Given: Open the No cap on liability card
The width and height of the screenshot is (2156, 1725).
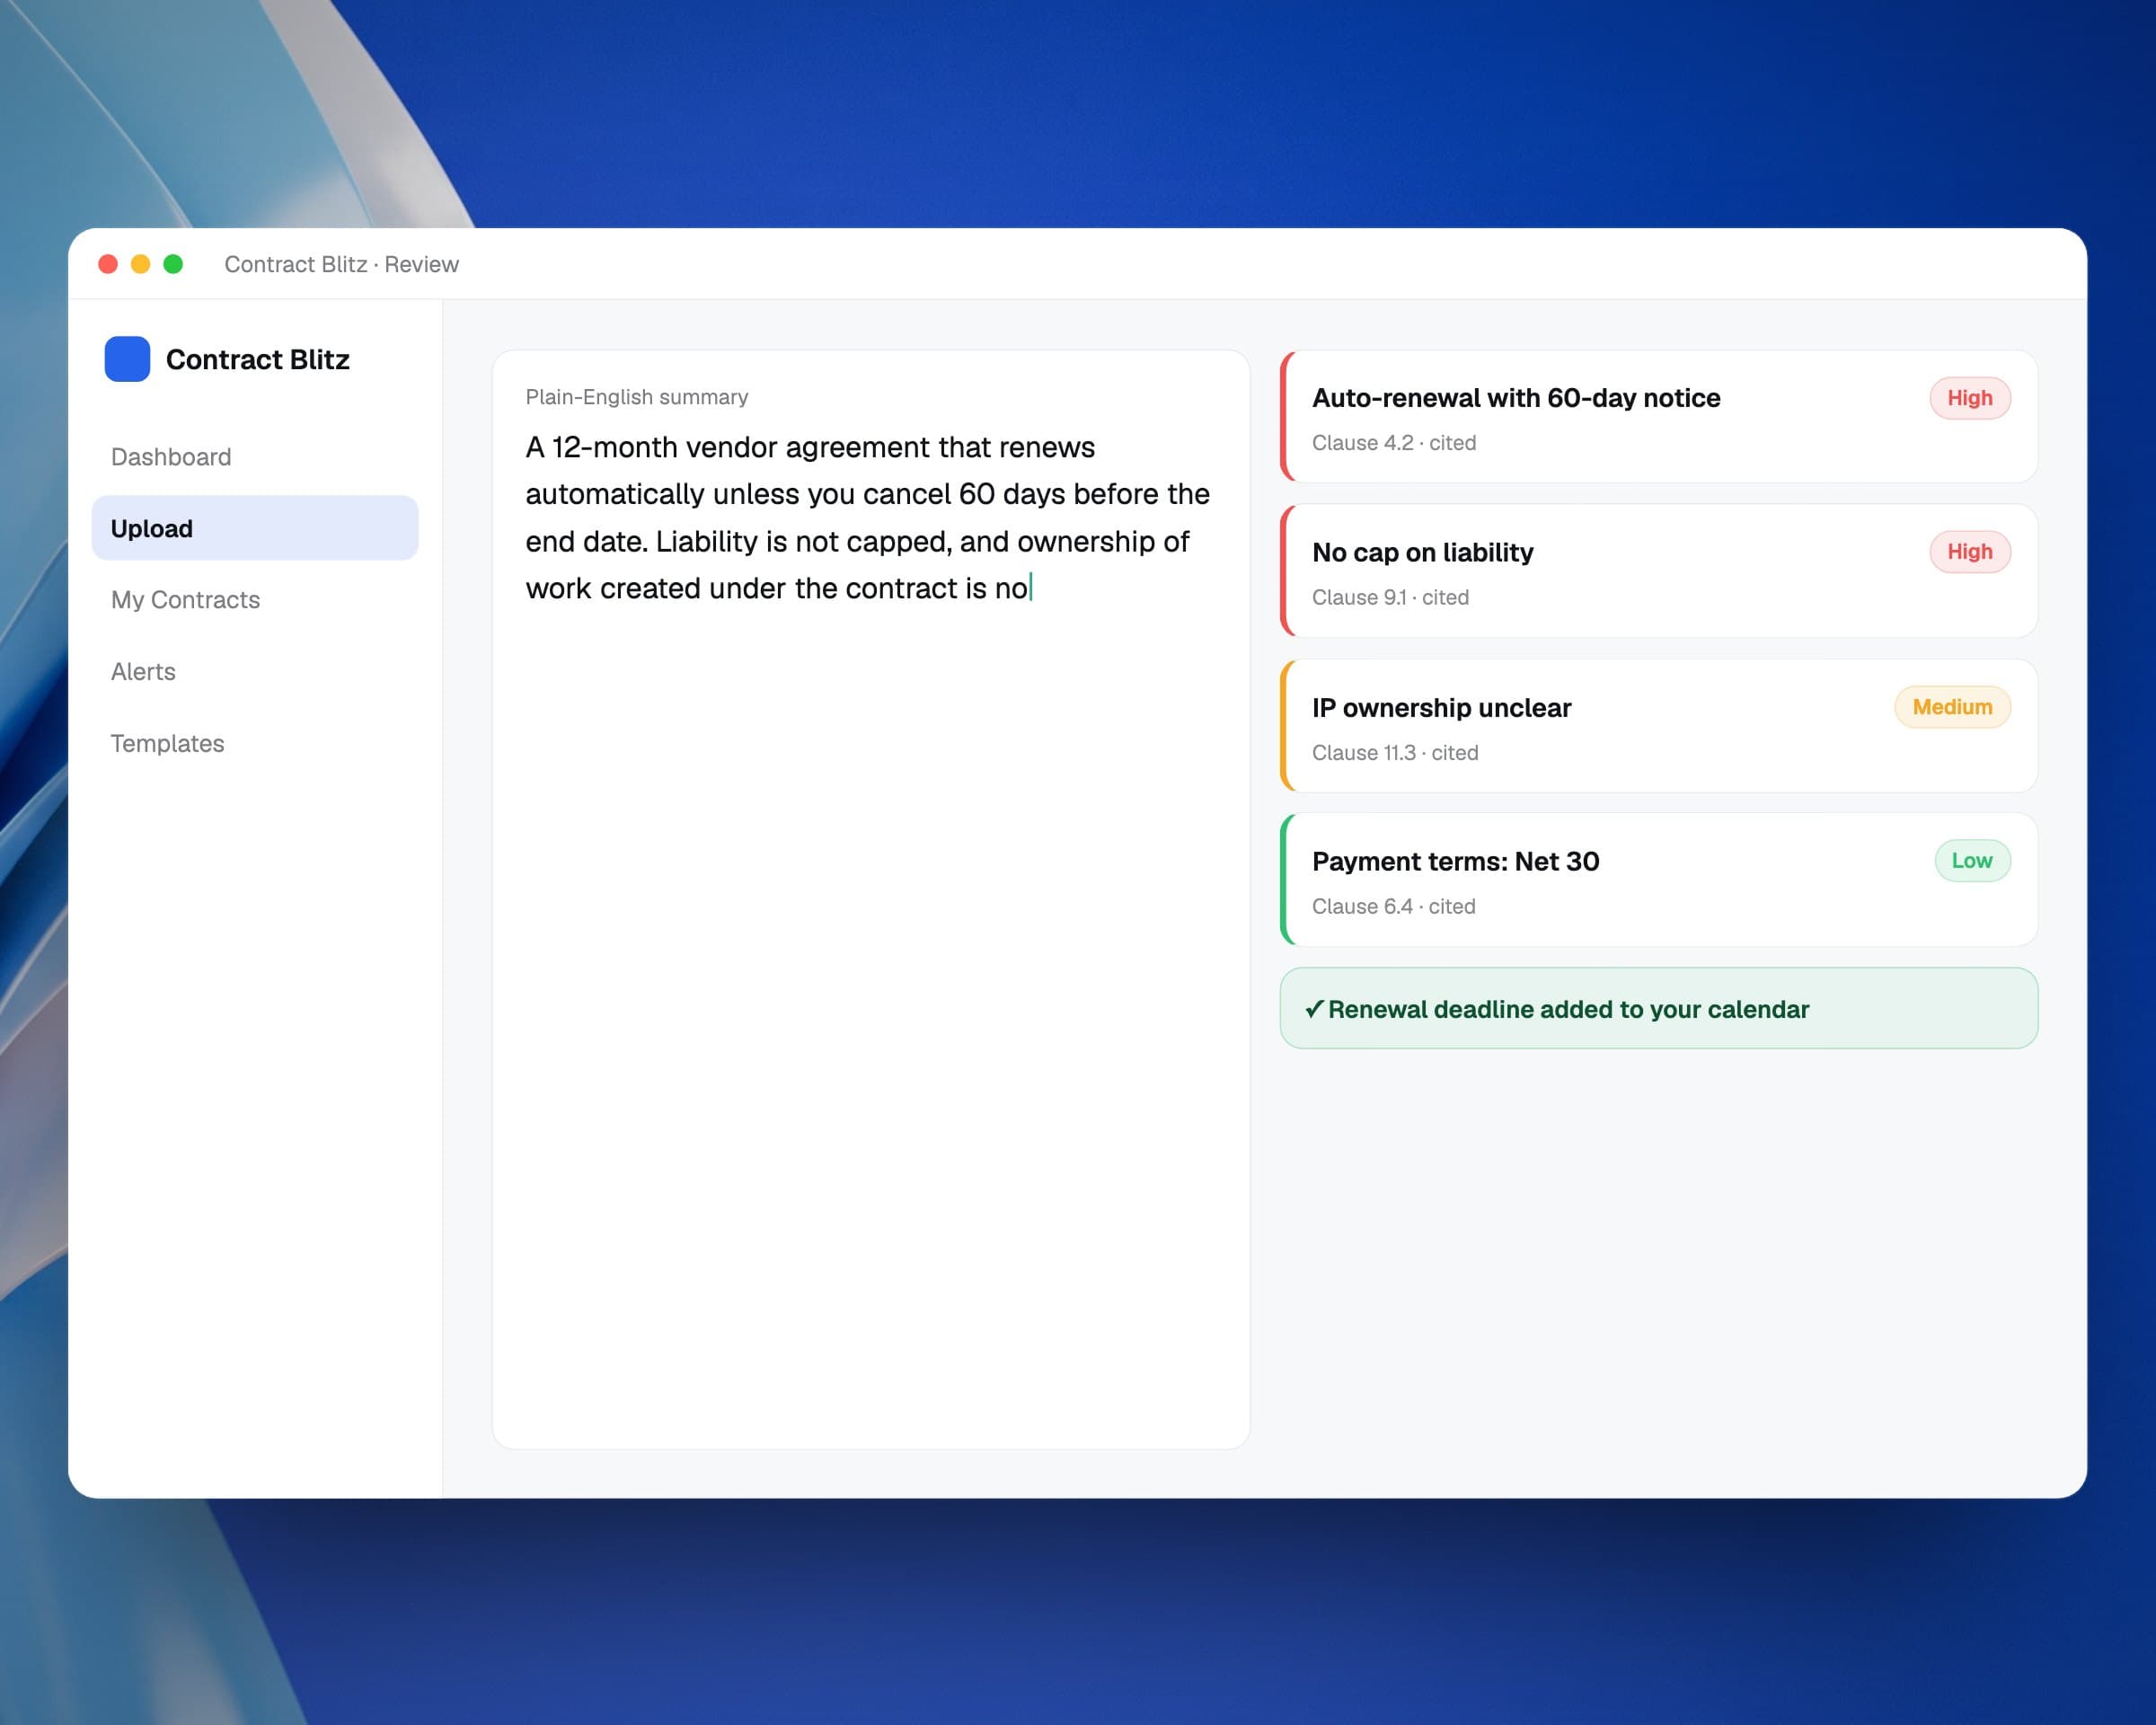Looking at the screenshot, I should pos(1659,571).
